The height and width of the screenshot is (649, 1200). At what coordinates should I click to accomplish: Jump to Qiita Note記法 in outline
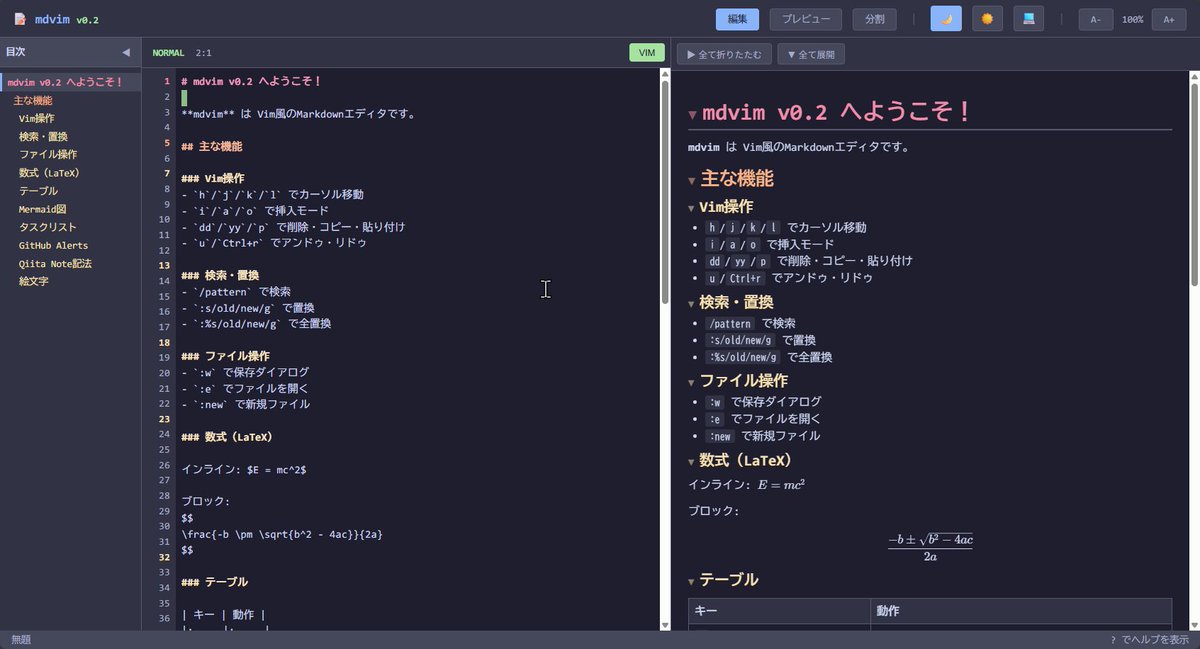[x=55, y=263]
